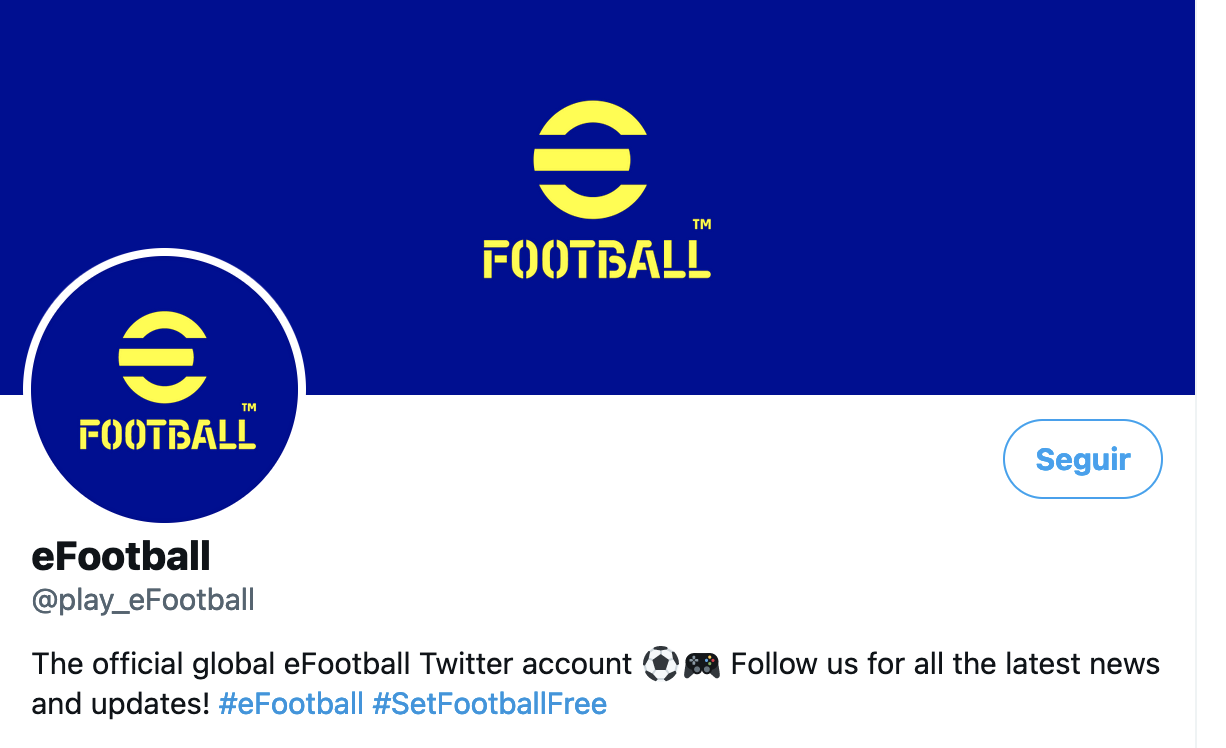Click the yellow e emblem inside profile avatar

click(x=163, y=357)
